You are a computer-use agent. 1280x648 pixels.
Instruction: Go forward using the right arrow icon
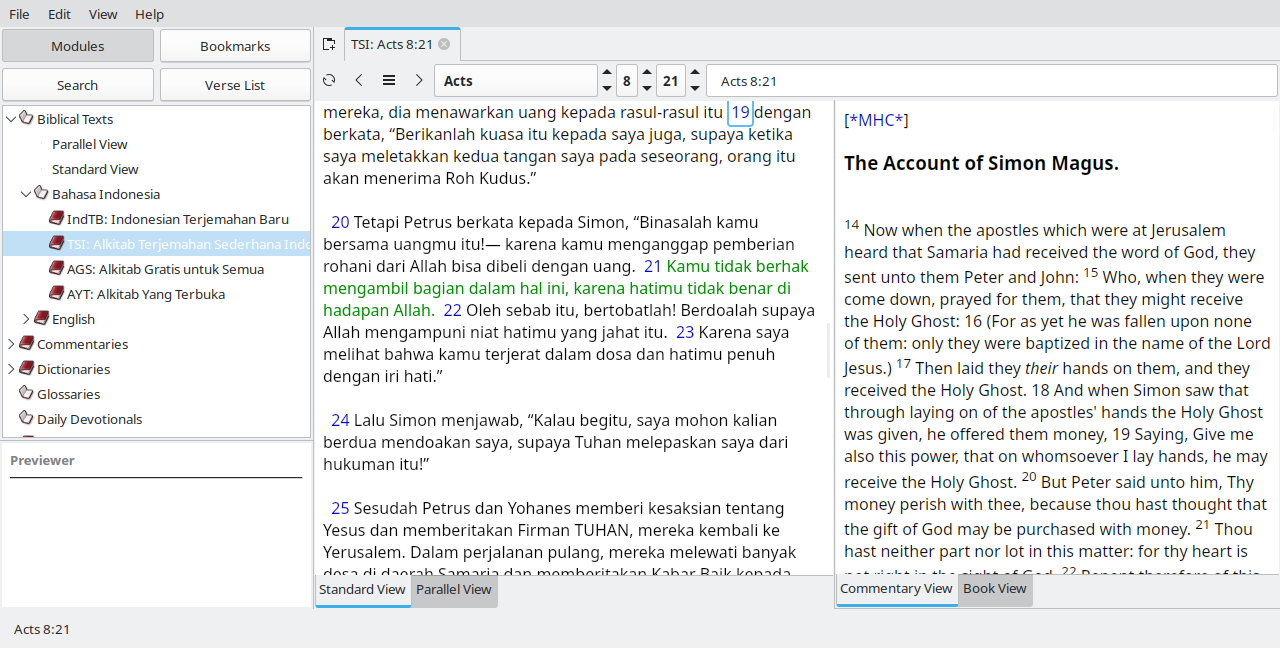click(419, 81)
